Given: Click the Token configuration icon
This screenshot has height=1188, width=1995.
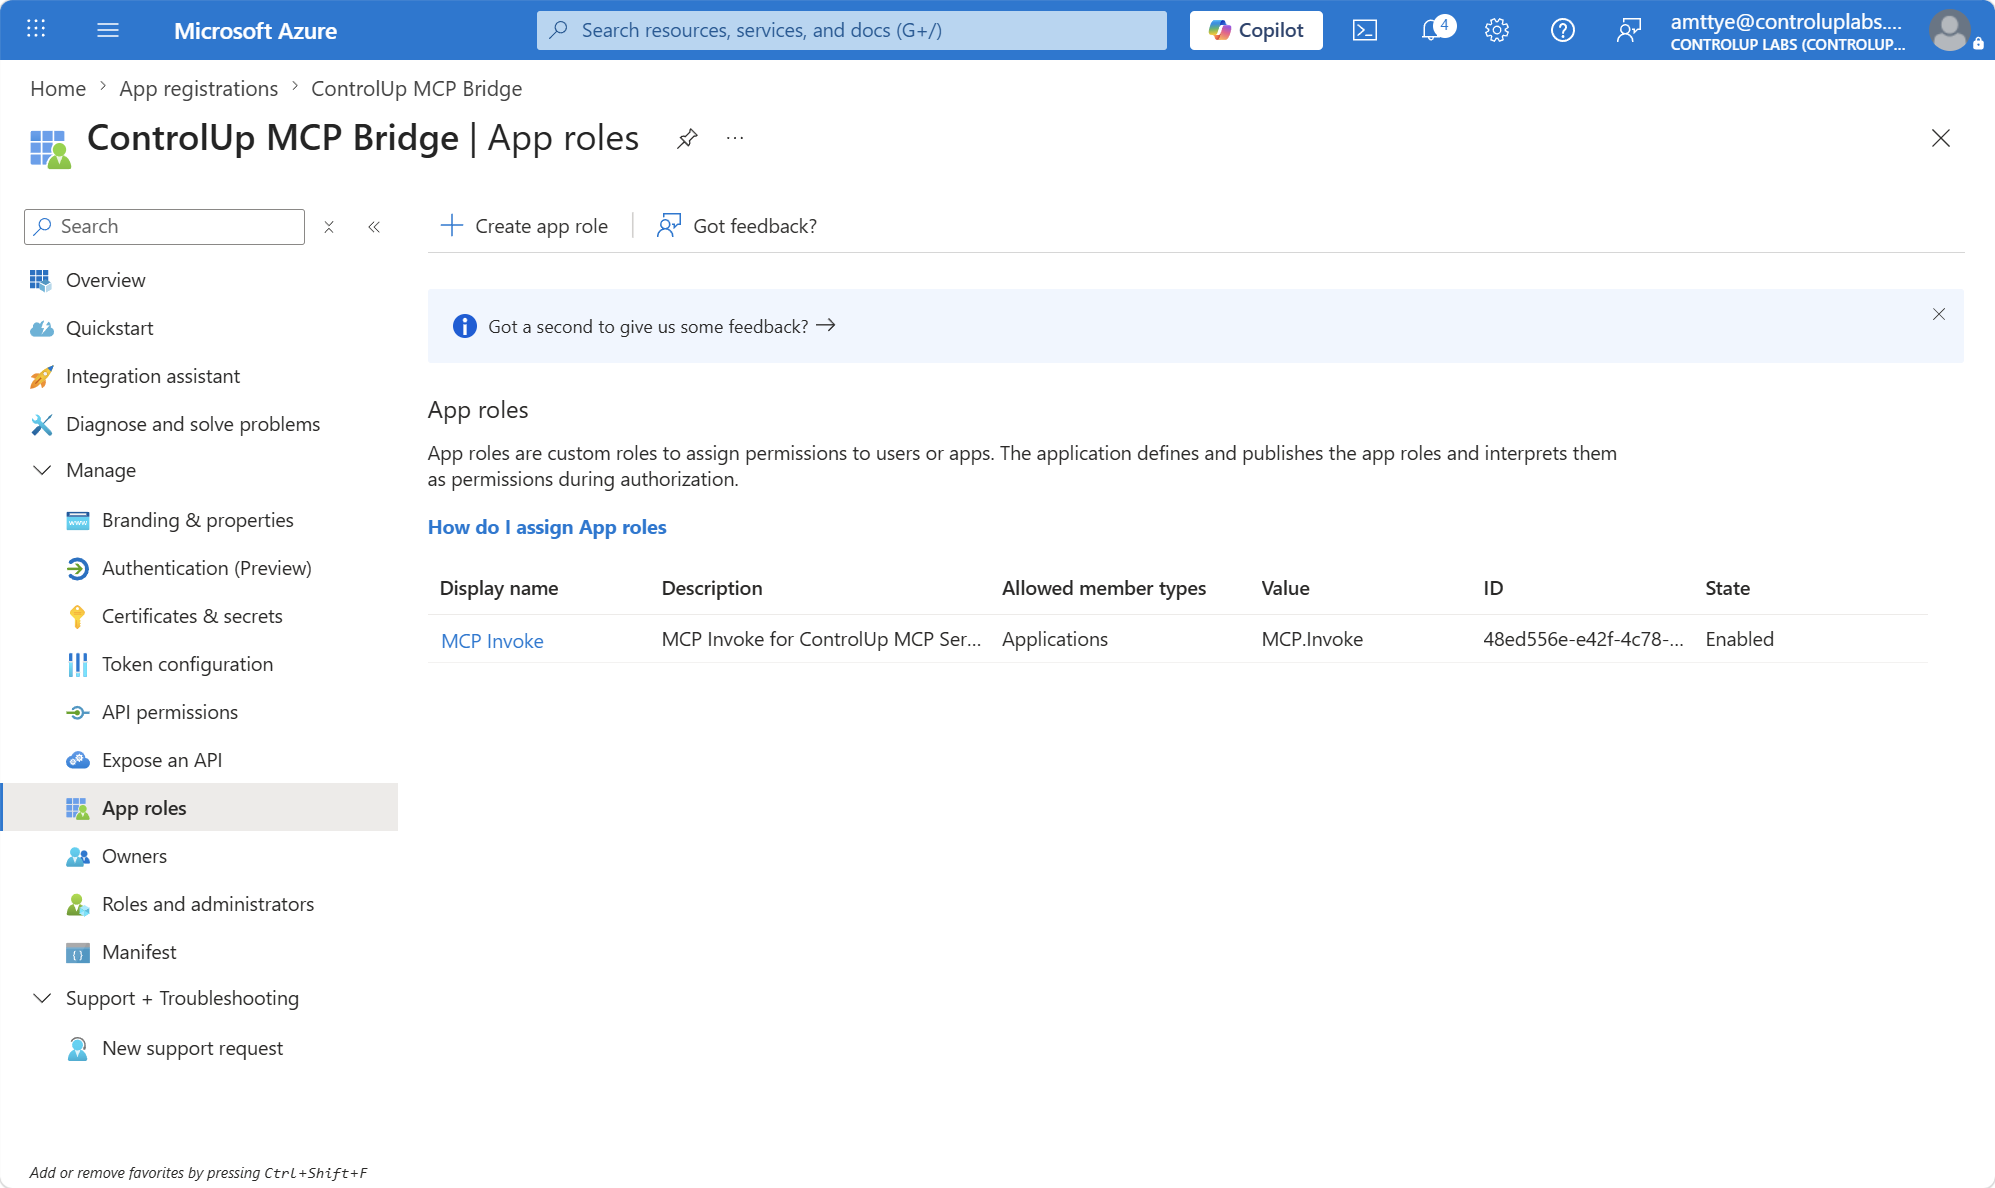Looking at the screenshot, I should pyautogui.click(x=77, y=664).
